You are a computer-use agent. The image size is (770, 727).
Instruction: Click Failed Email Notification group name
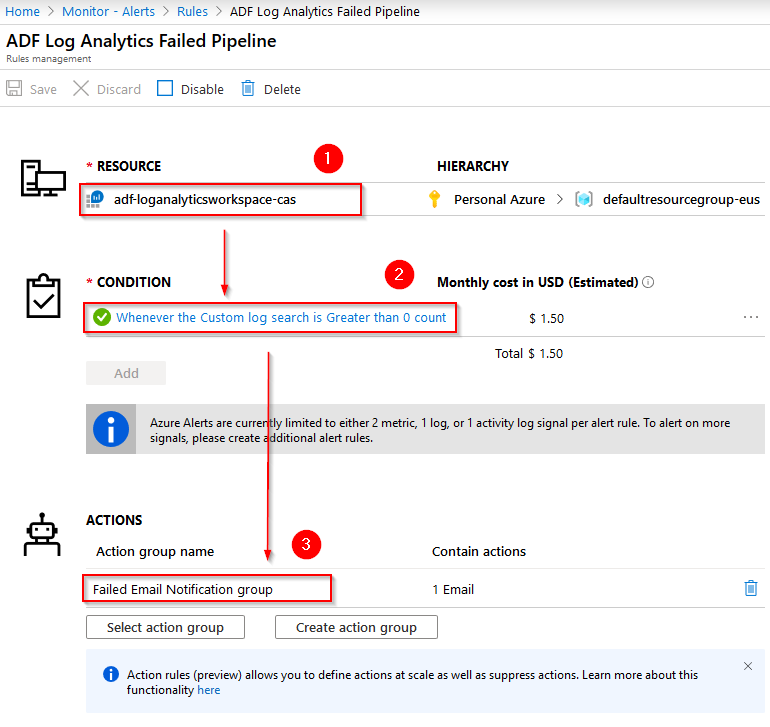click(183, 589)
